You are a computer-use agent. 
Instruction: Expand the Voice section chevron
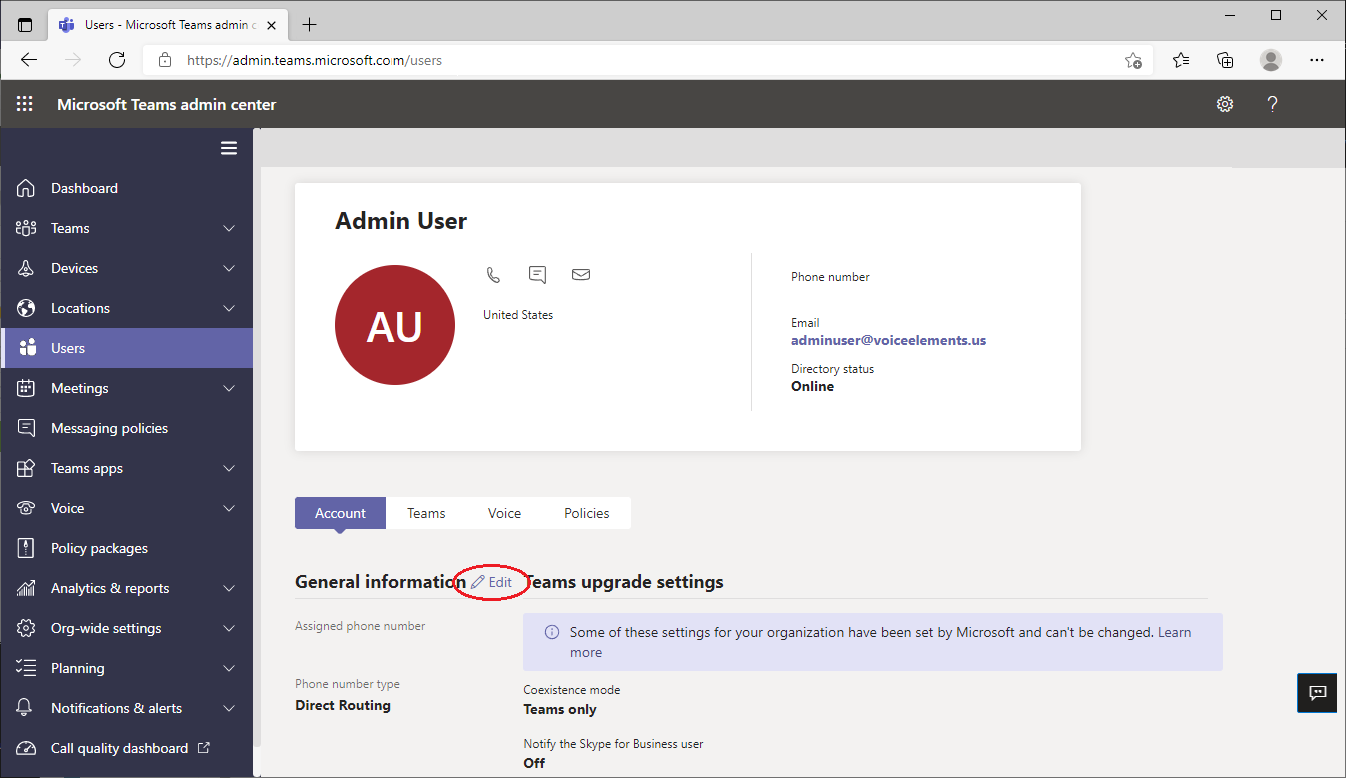point(229,508)
